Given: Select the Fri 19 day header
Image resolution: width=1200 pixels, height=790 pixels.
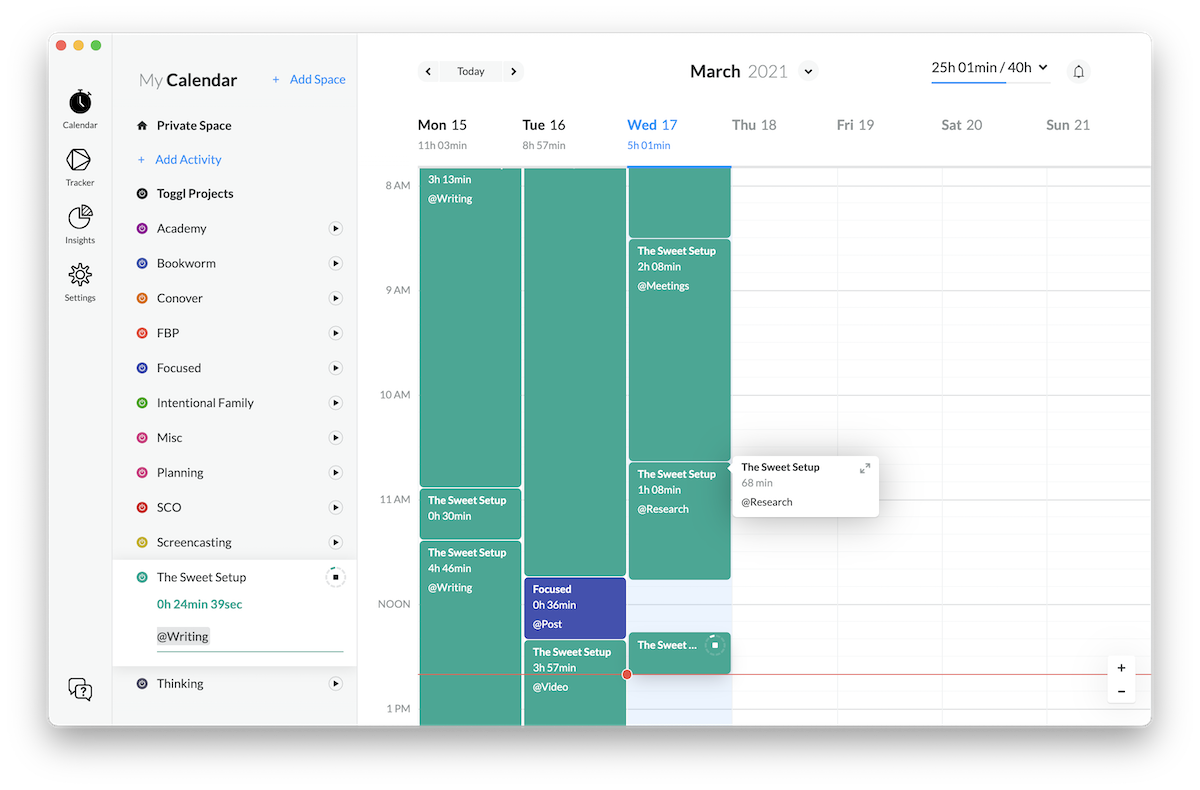Looking at the screenshot, I should coord(855,125).
